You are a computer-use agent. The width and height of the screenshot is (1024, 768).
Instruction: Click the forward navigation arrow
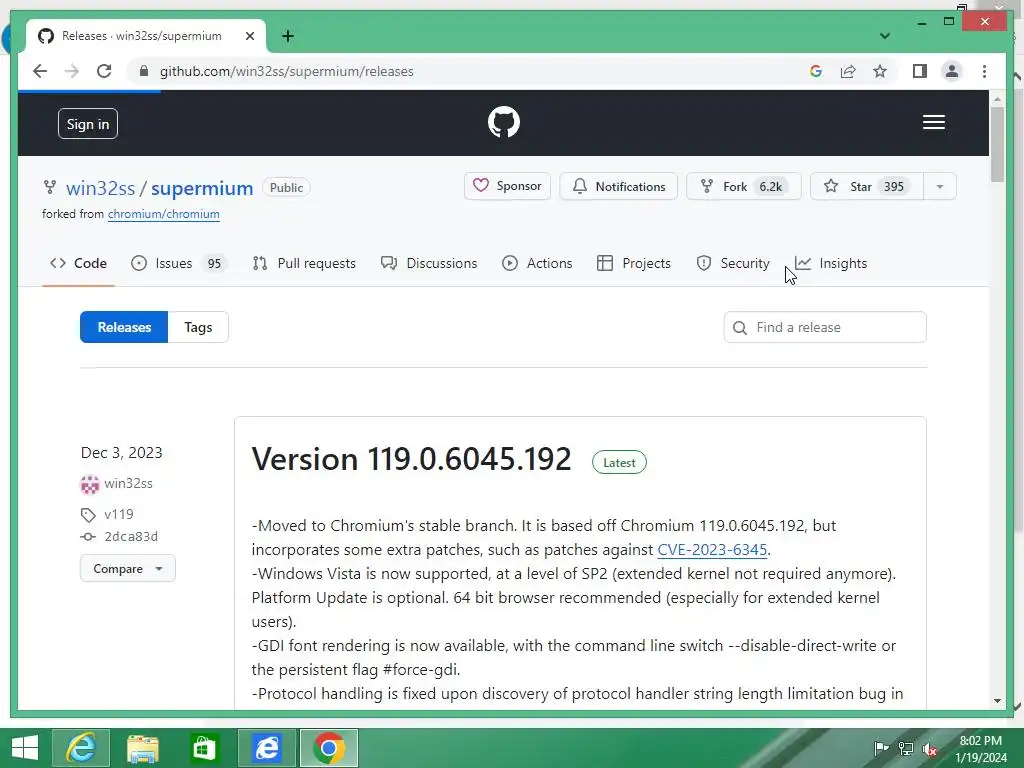pos(72,71)
